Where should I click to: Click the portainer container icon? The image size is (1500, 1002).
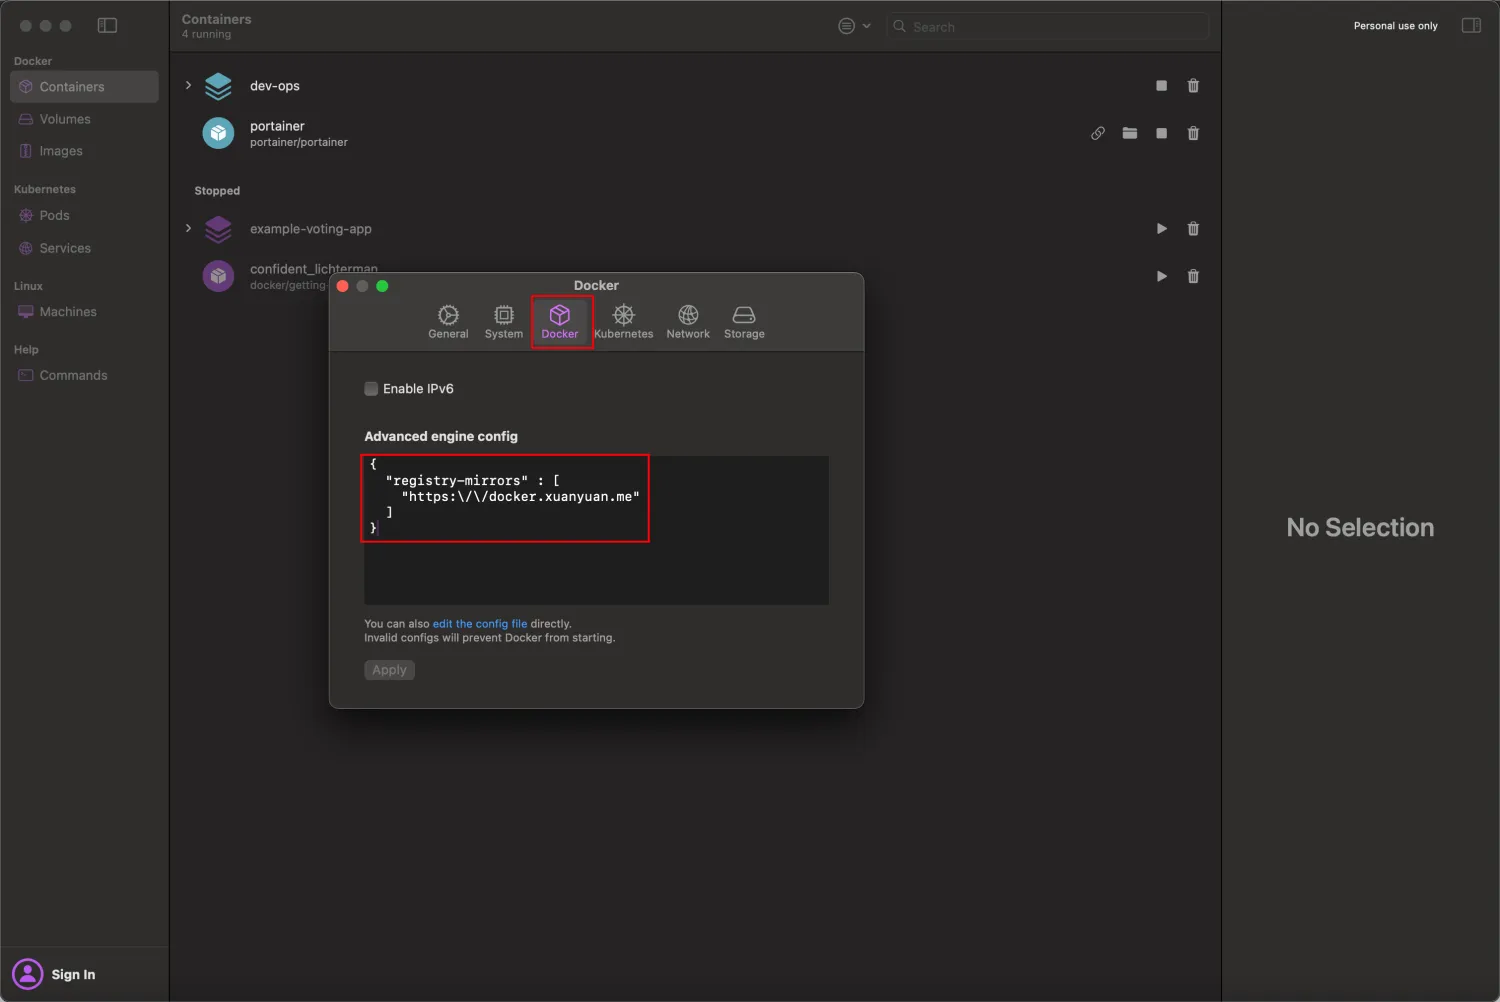pos(218,133)
